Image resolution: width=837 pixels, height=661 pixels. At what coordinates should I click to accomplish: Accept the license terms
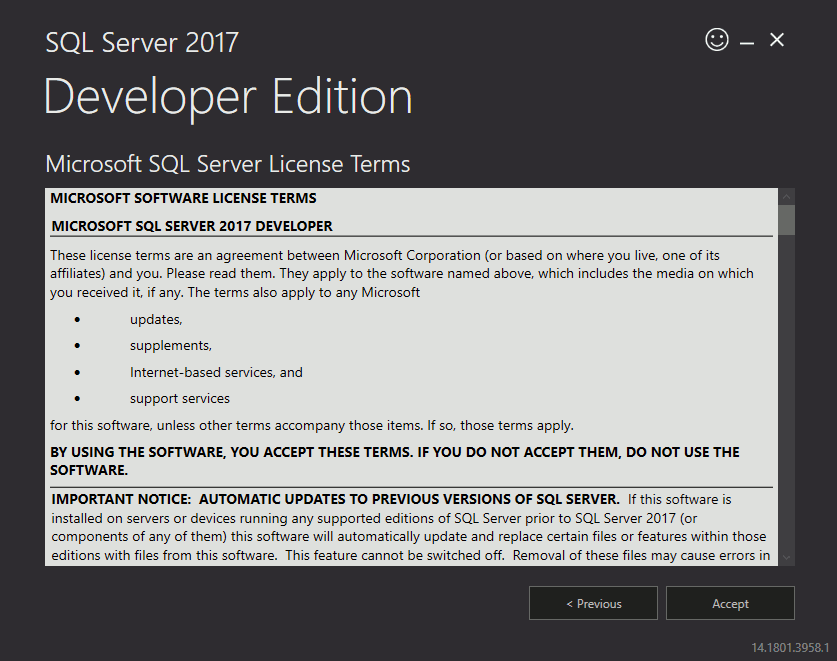pyautogui.click(x=730, y=603)
